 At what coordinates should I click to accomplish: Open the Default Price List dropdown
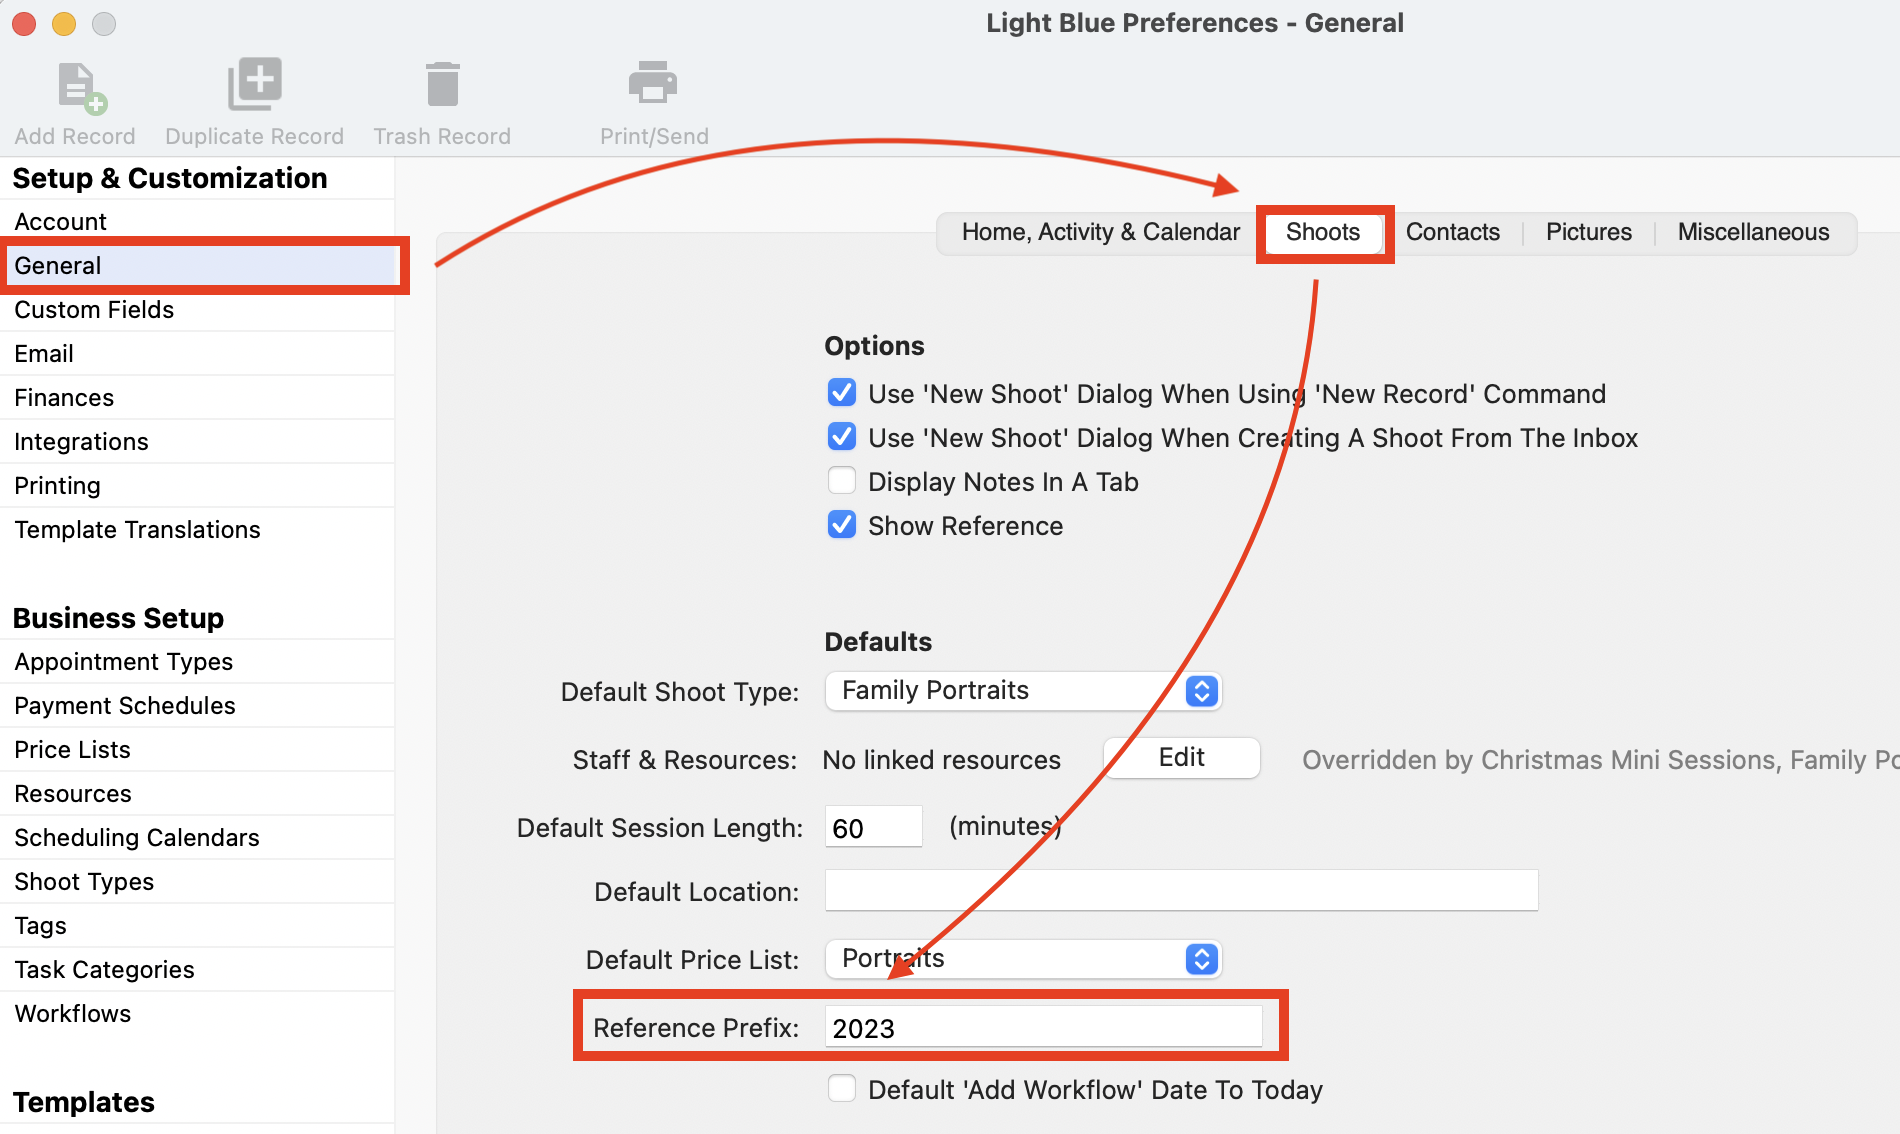(x=1200, y=959)
